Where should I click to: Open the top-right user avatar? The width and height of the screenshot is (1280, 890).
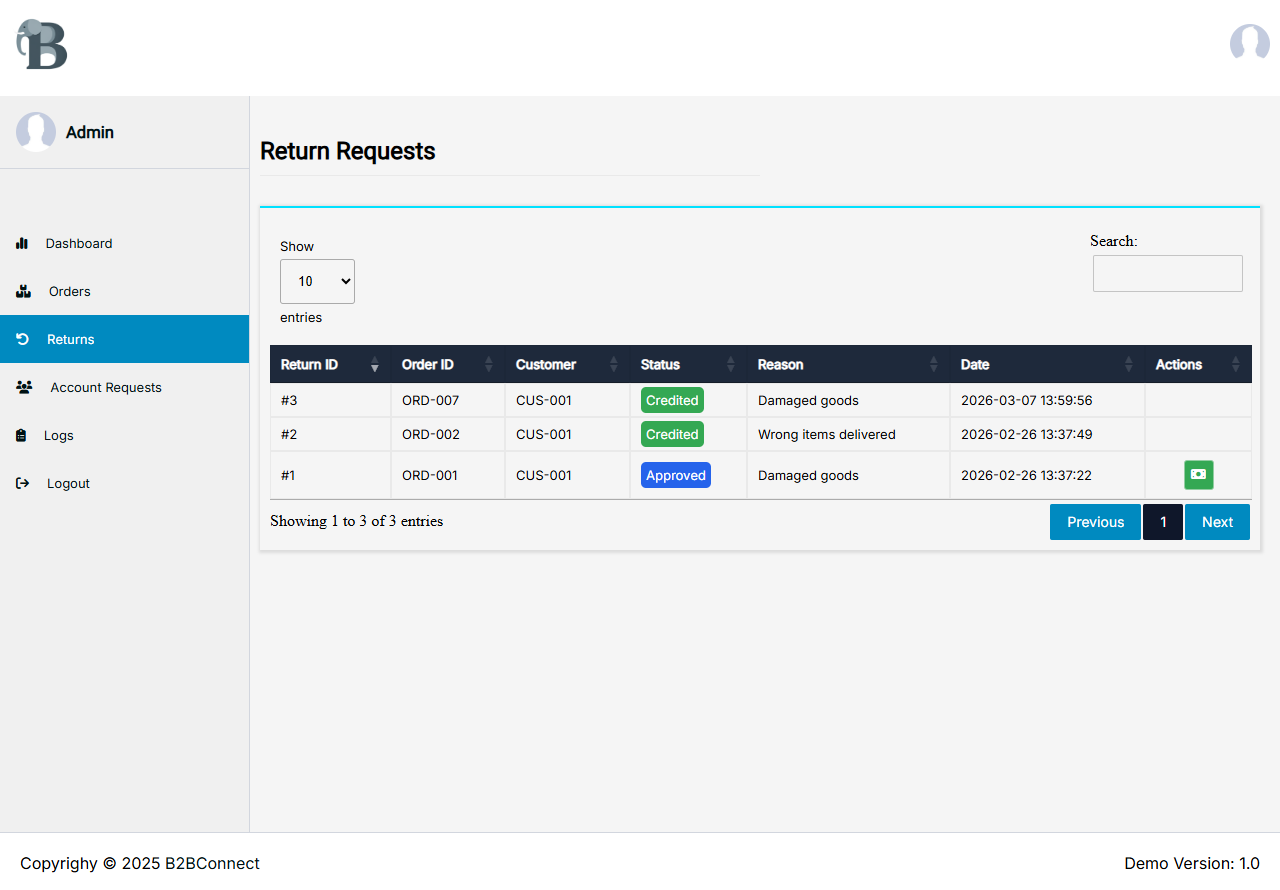point(1249,43)
